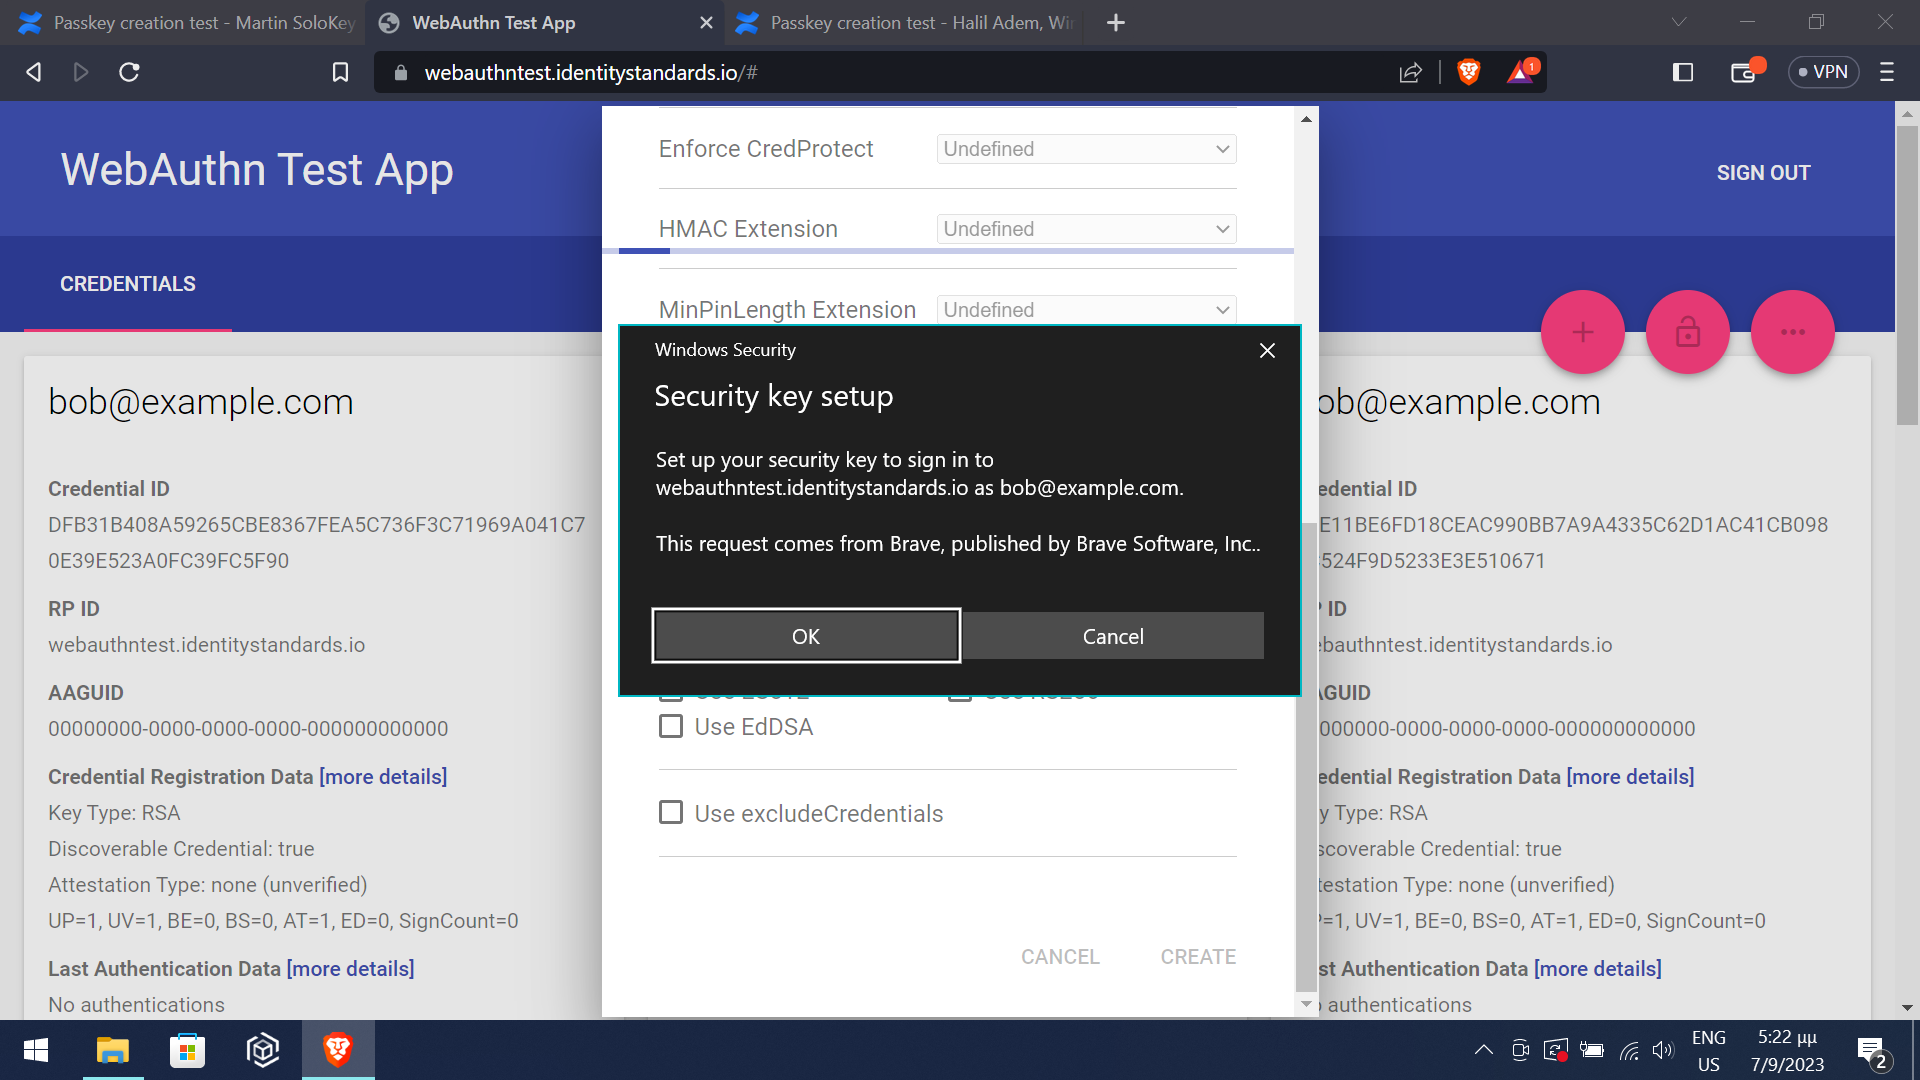The width and height of the screenshot is (1920, 1080).
Task: Check the Use EdDSA checkbox
Action: (x=671, y=727)
